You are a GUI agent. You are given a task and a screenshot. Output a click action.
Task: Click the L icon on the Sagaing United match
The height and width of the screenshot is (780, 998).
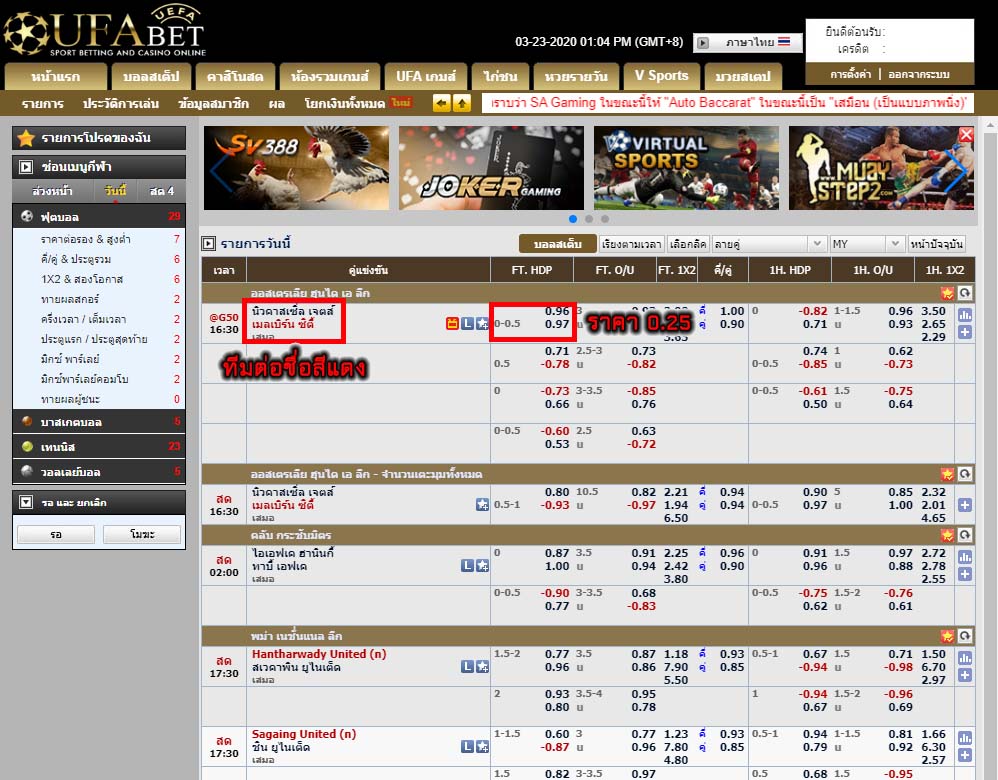(467, 747)
